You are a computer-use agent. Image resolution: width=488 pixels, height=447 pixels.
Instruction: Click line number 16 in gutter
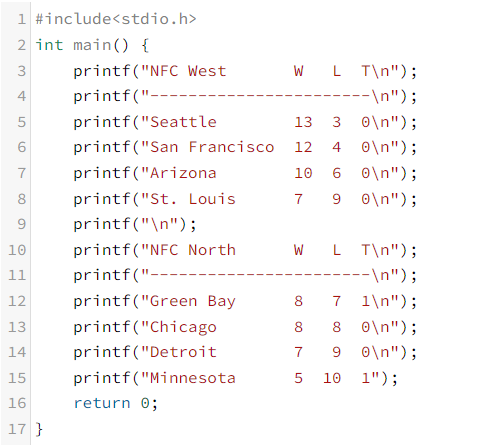pos(17,403)
